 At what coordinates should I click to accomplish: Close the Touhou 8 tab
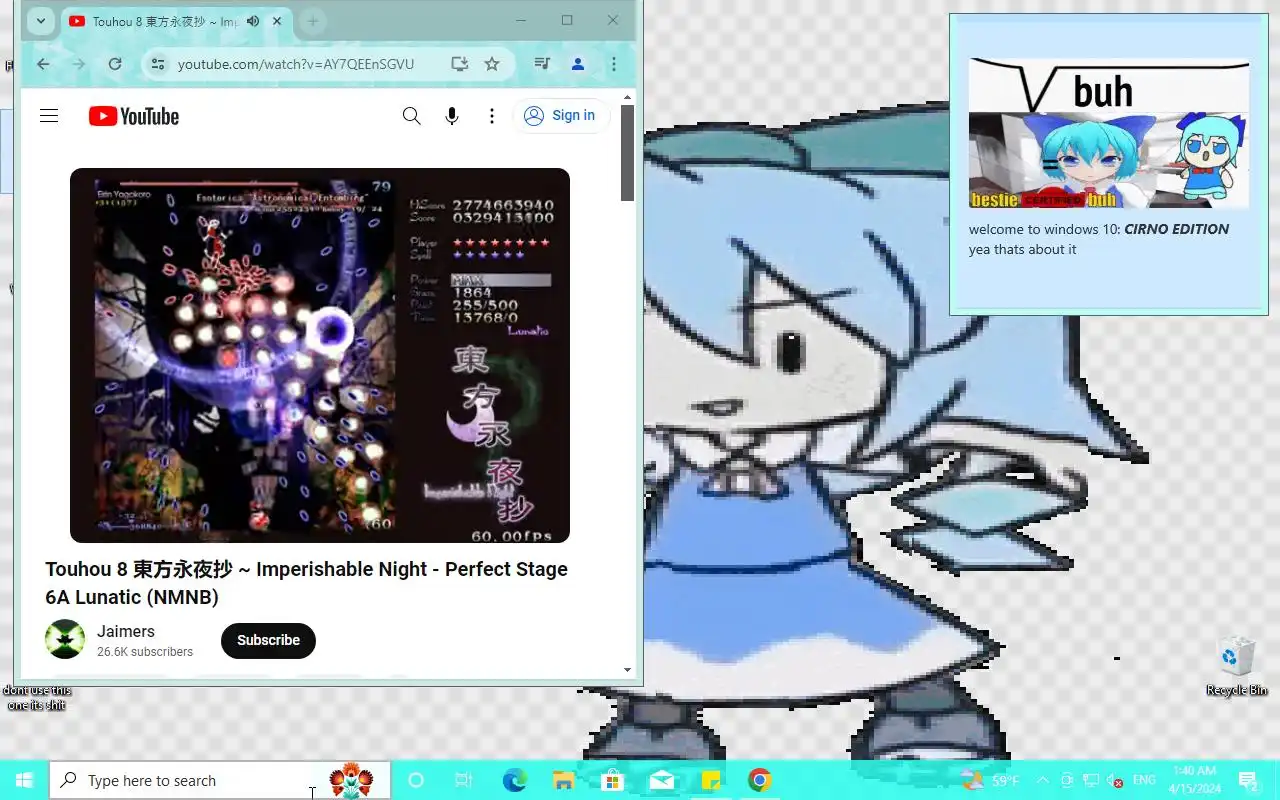tap(277, 21)
